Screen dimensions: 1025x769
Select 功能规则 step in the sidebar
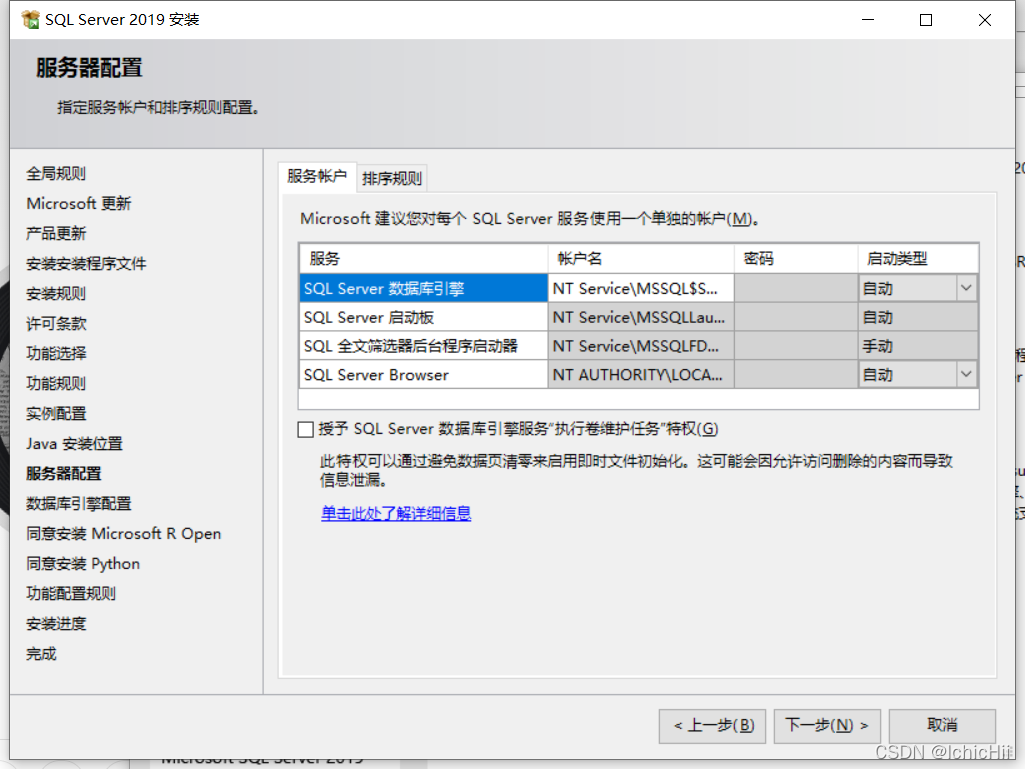click(x=56, y=384)
